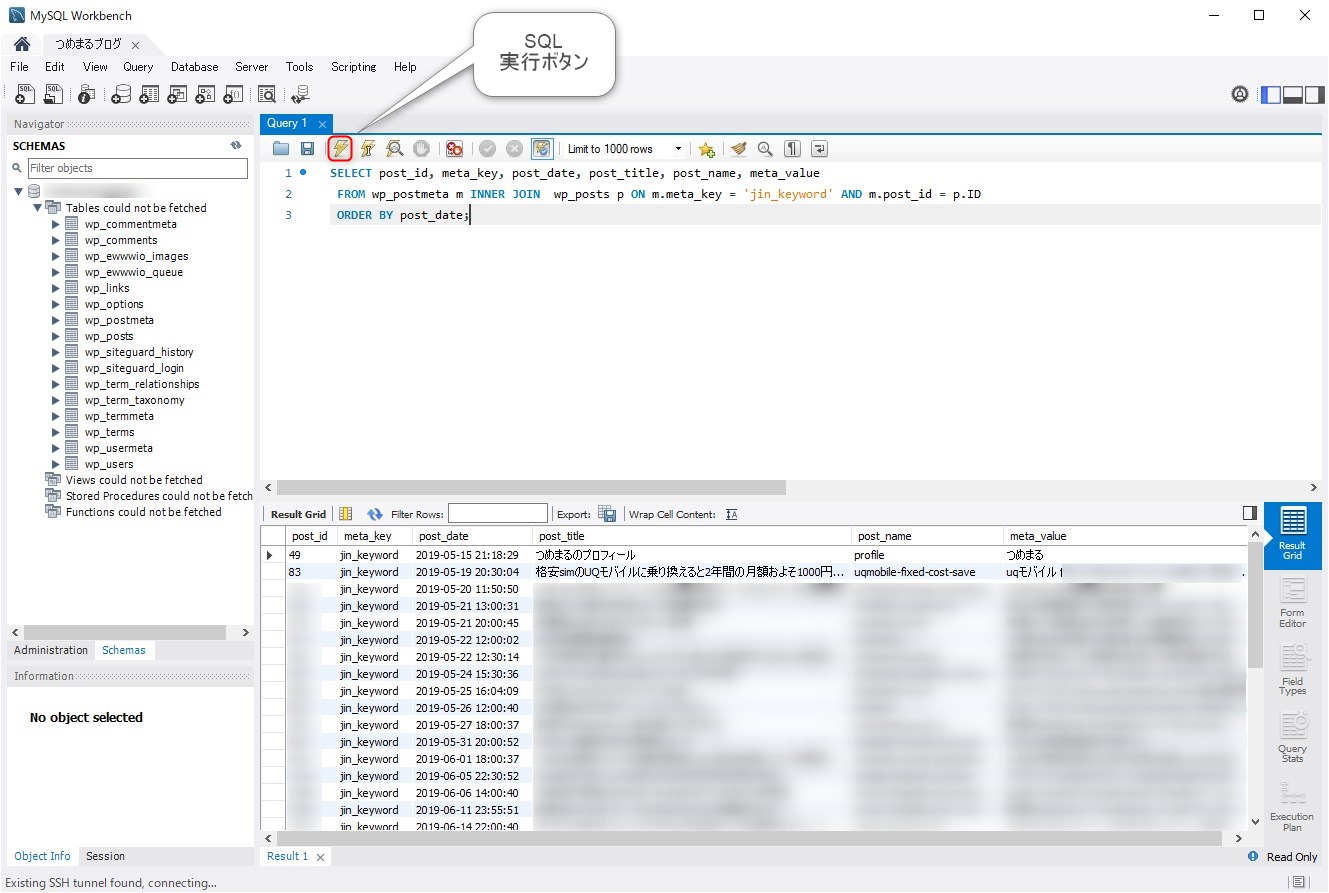
Task: Click inside the Filter Rows input field
Action: point(497,513)
